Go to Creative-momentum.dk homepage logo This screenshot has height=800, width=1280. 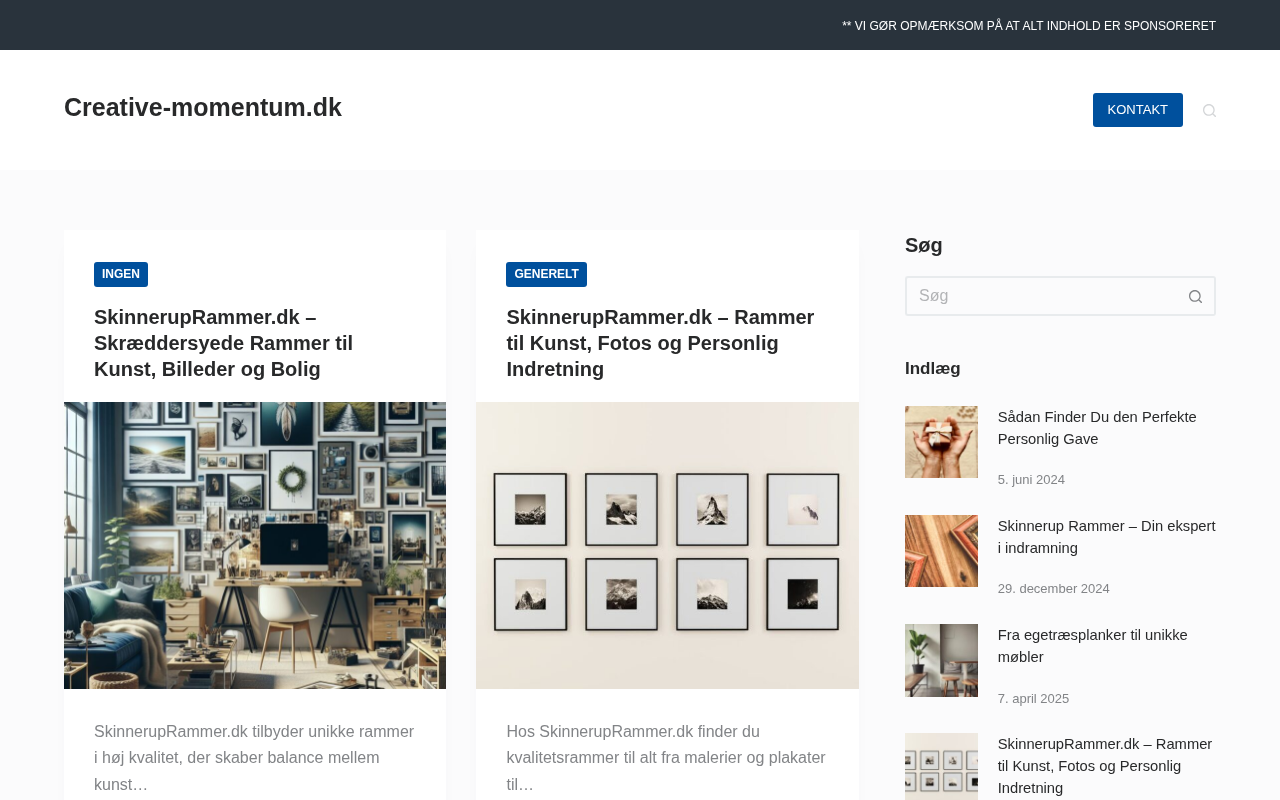tap(203, 107)
